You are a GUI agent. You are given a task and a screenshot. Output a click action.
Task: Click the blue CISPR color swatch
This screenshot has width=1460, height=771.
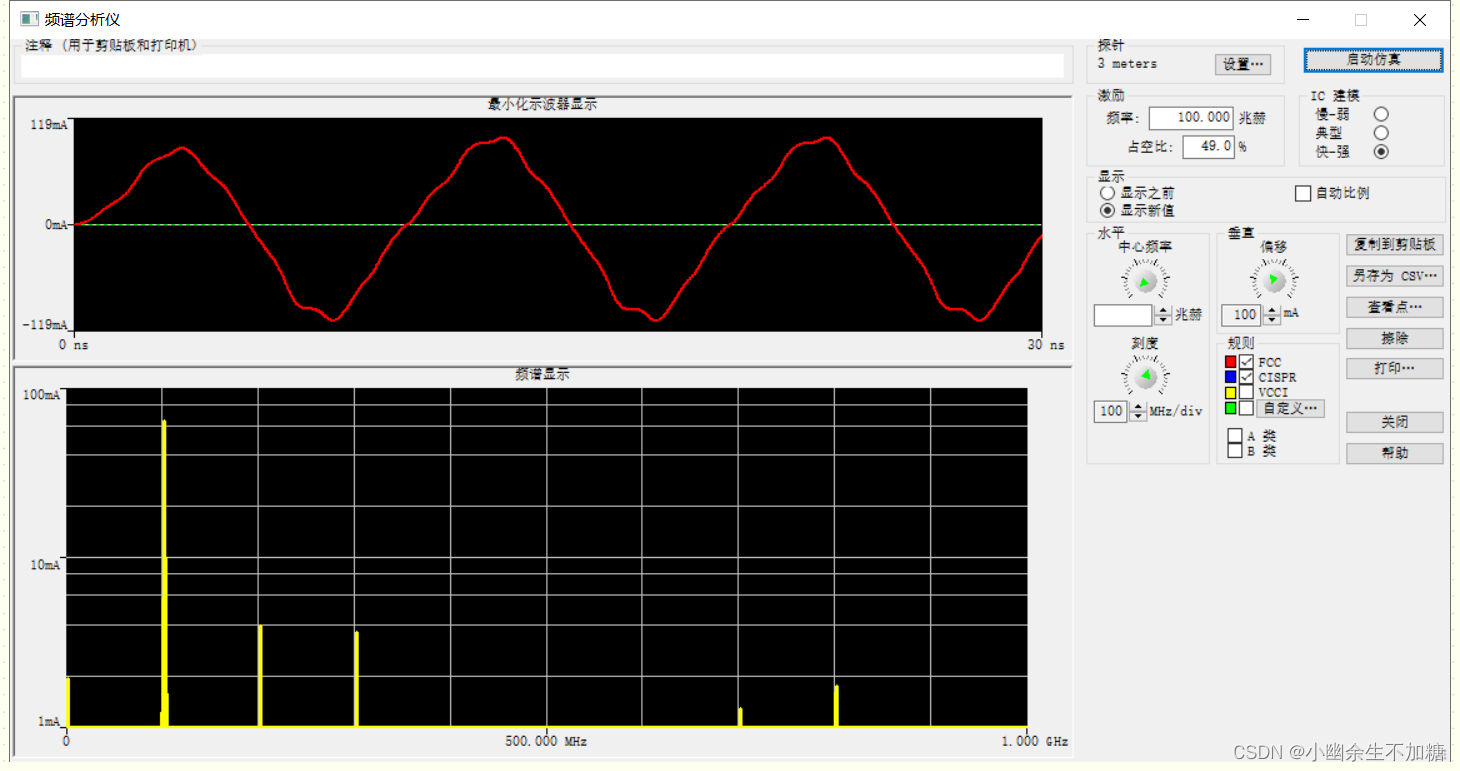click(x=1230, y=377)
